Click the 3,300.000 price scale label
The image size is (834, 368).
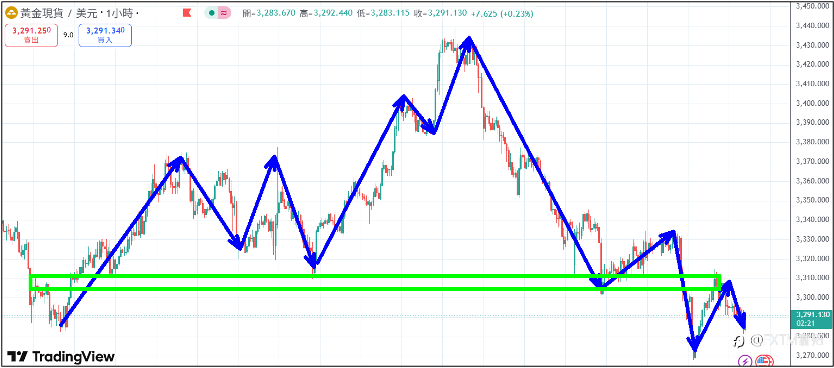pos(812,298)
